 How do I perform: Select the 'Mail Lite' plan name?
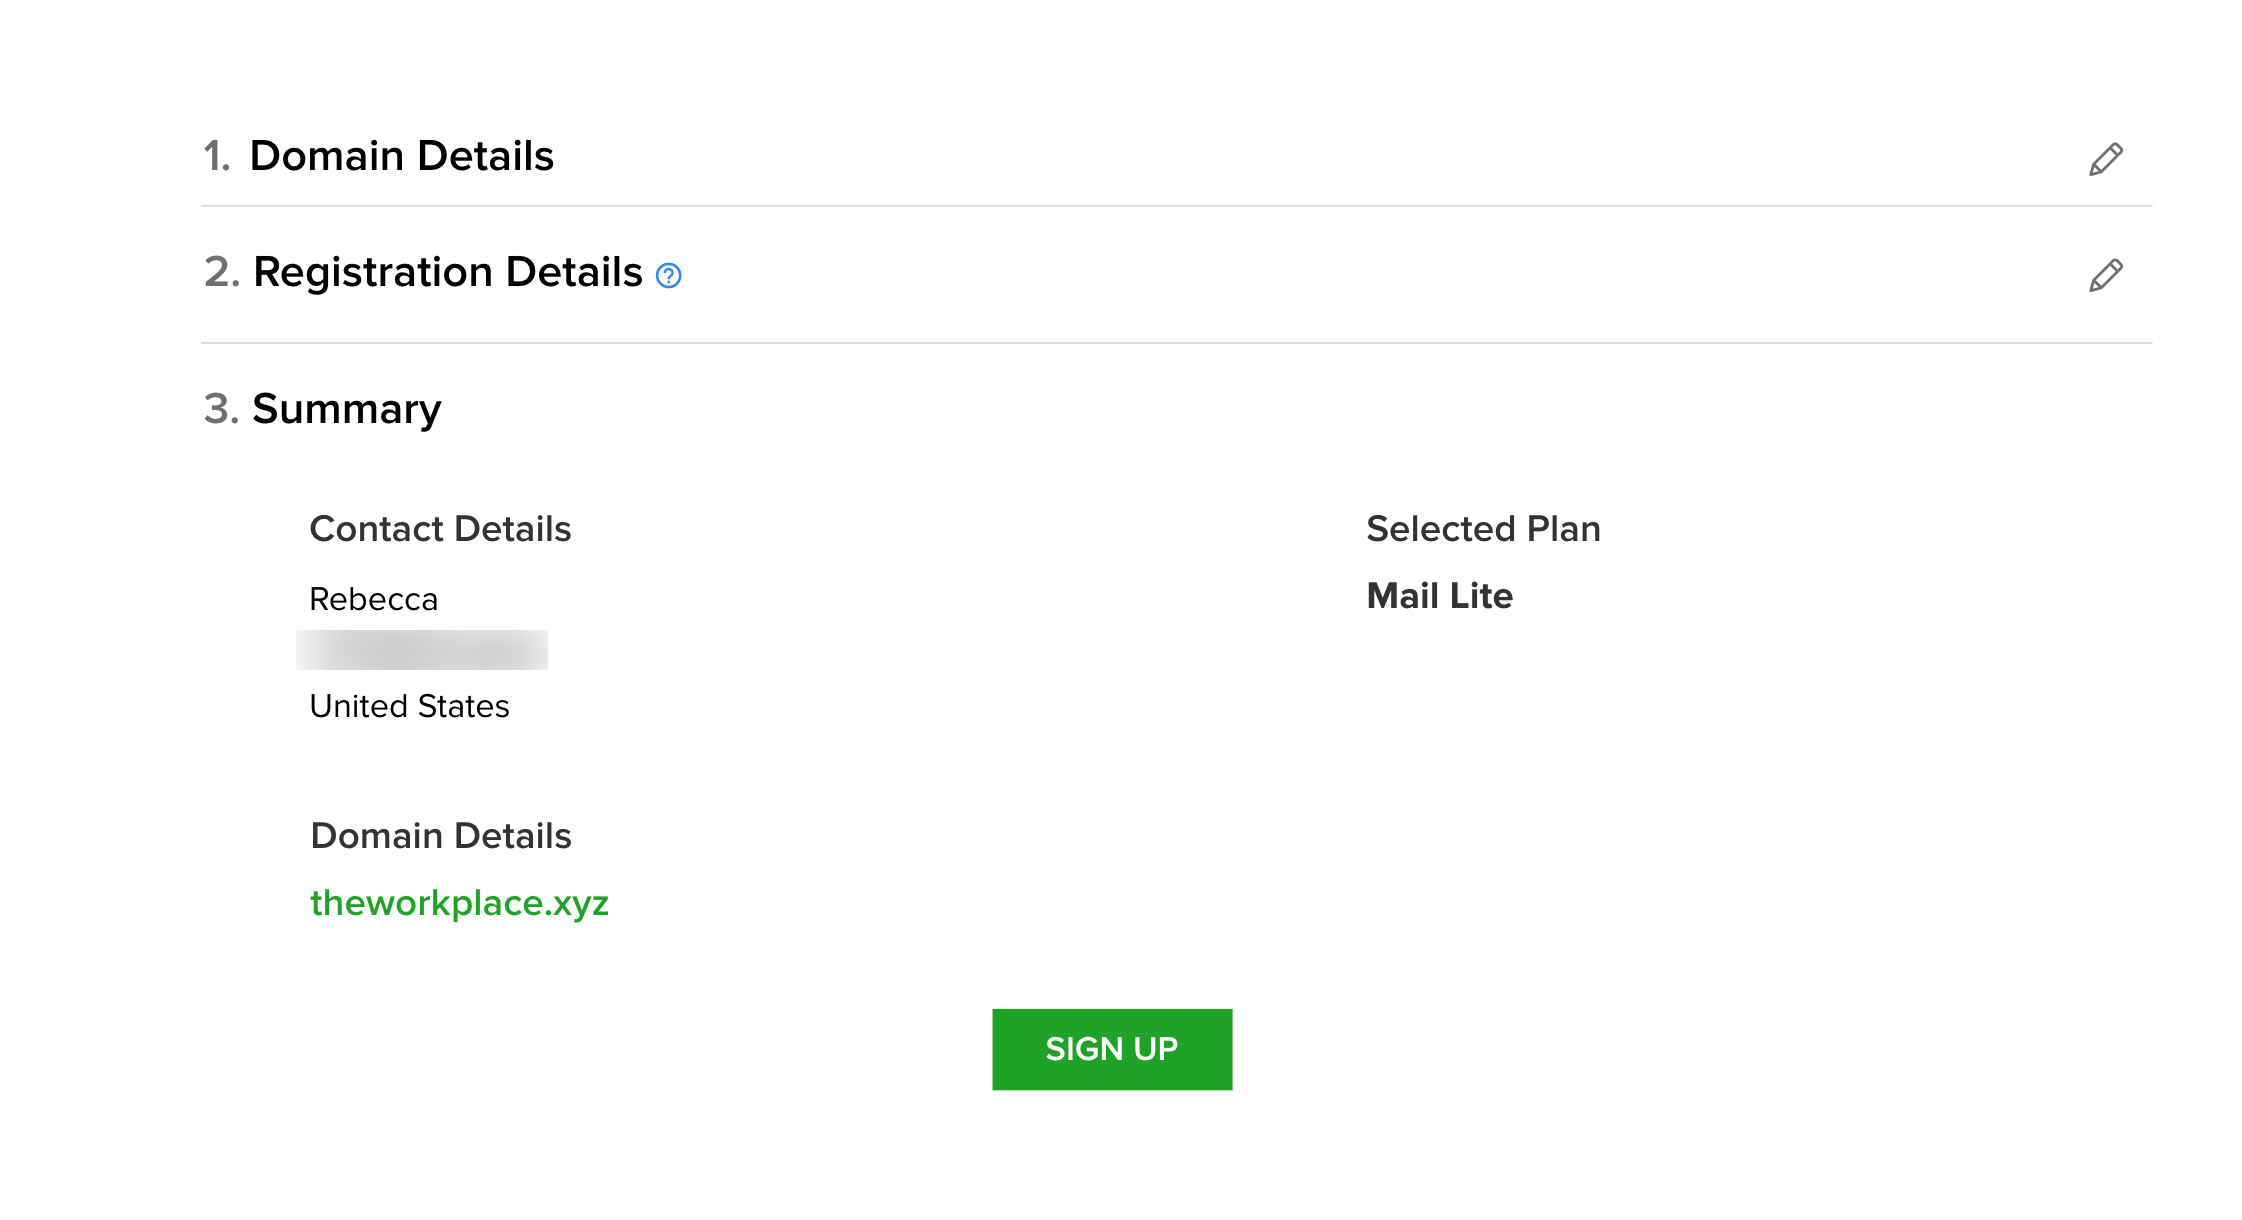[x=1439, y=596]
